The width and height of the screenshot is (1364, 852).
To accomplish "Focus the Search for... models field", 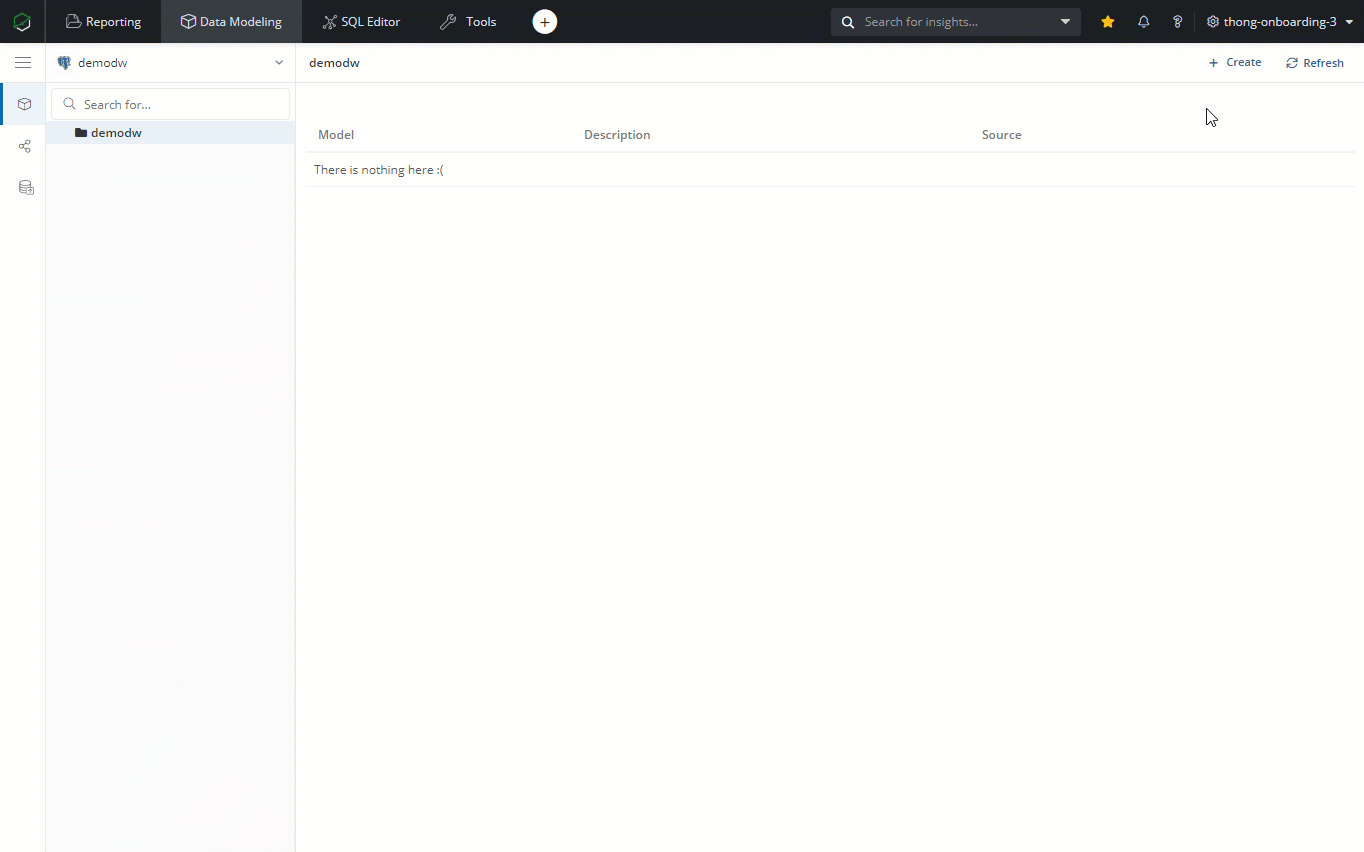I will pos(171,104).
